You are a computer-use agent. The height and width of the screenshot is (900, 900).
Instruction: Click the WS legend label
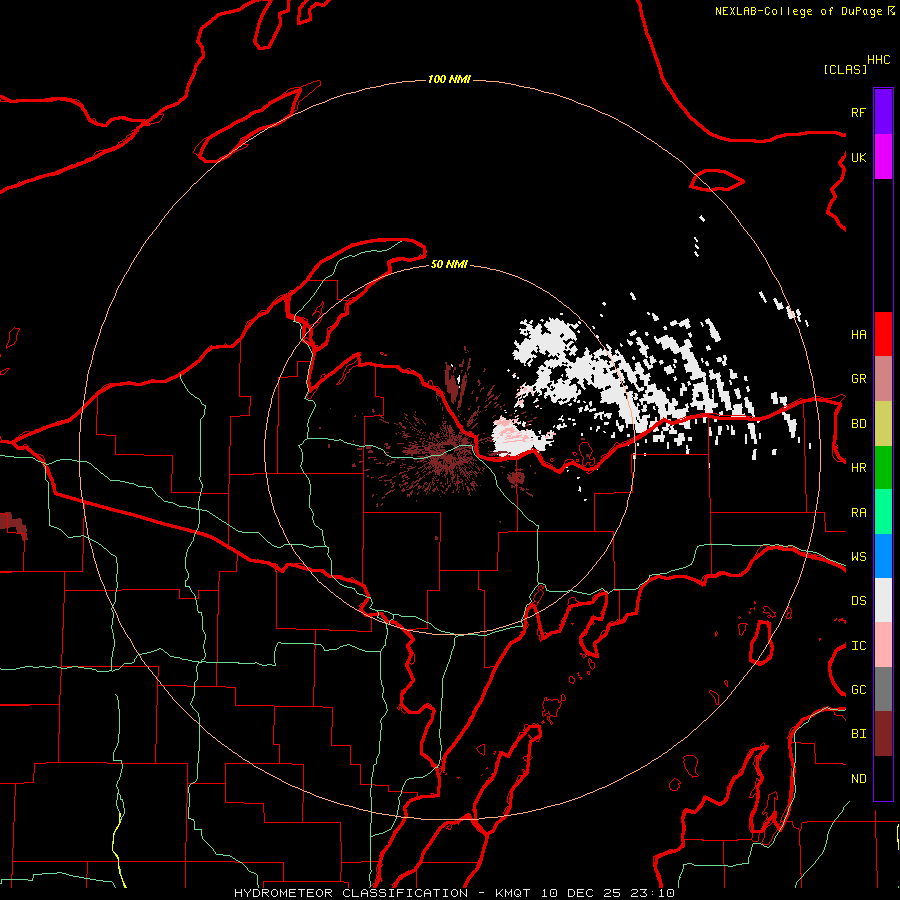coord(858,557)
